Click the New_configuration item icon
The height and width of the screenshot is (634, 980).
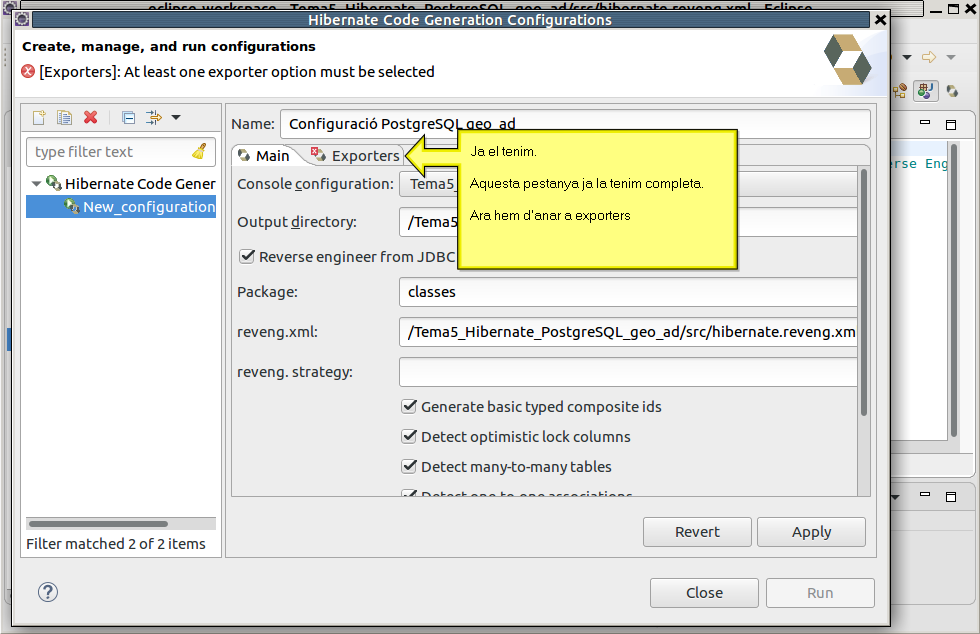[72, 206]
